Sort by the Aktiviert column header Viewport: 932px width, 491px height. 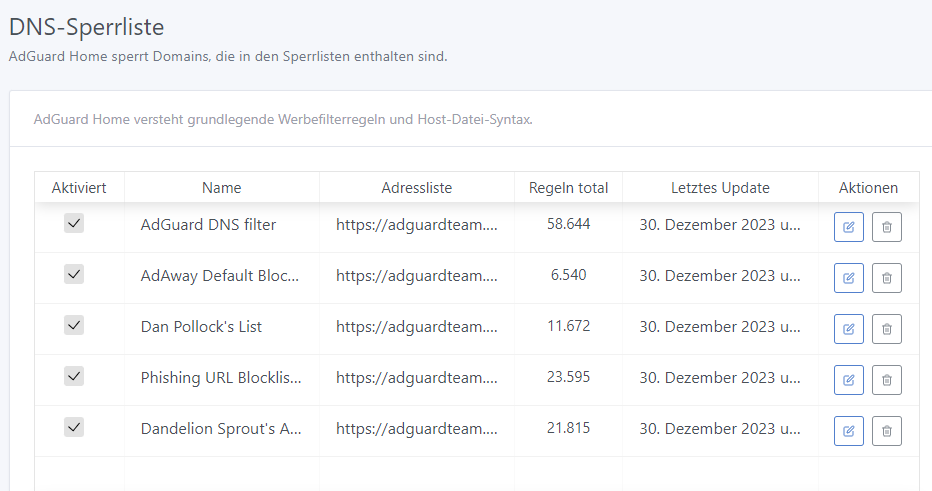[x=79, y=188]
